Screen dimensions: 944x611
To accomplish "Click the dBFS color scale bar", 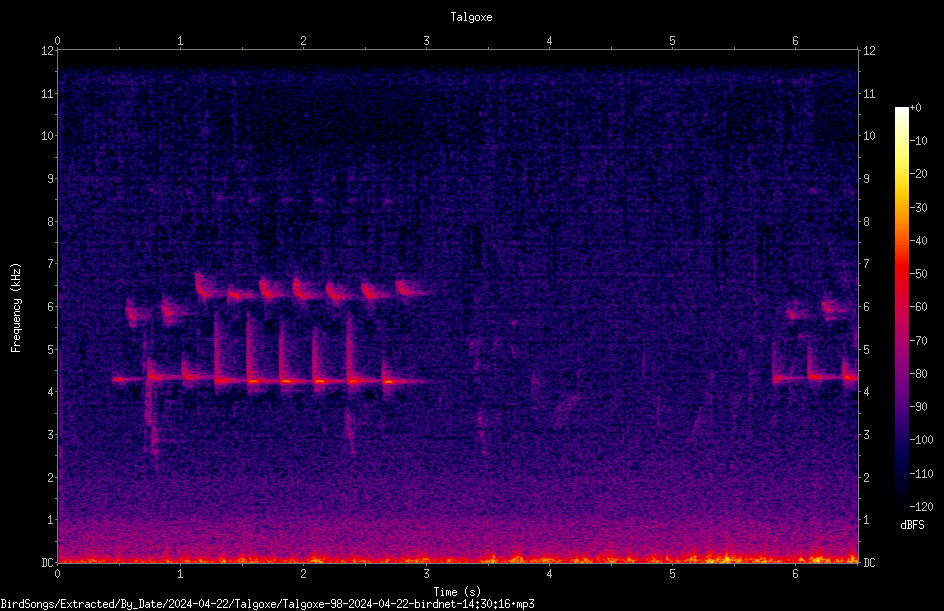I will pyautogui.click(x=901, y=306).
